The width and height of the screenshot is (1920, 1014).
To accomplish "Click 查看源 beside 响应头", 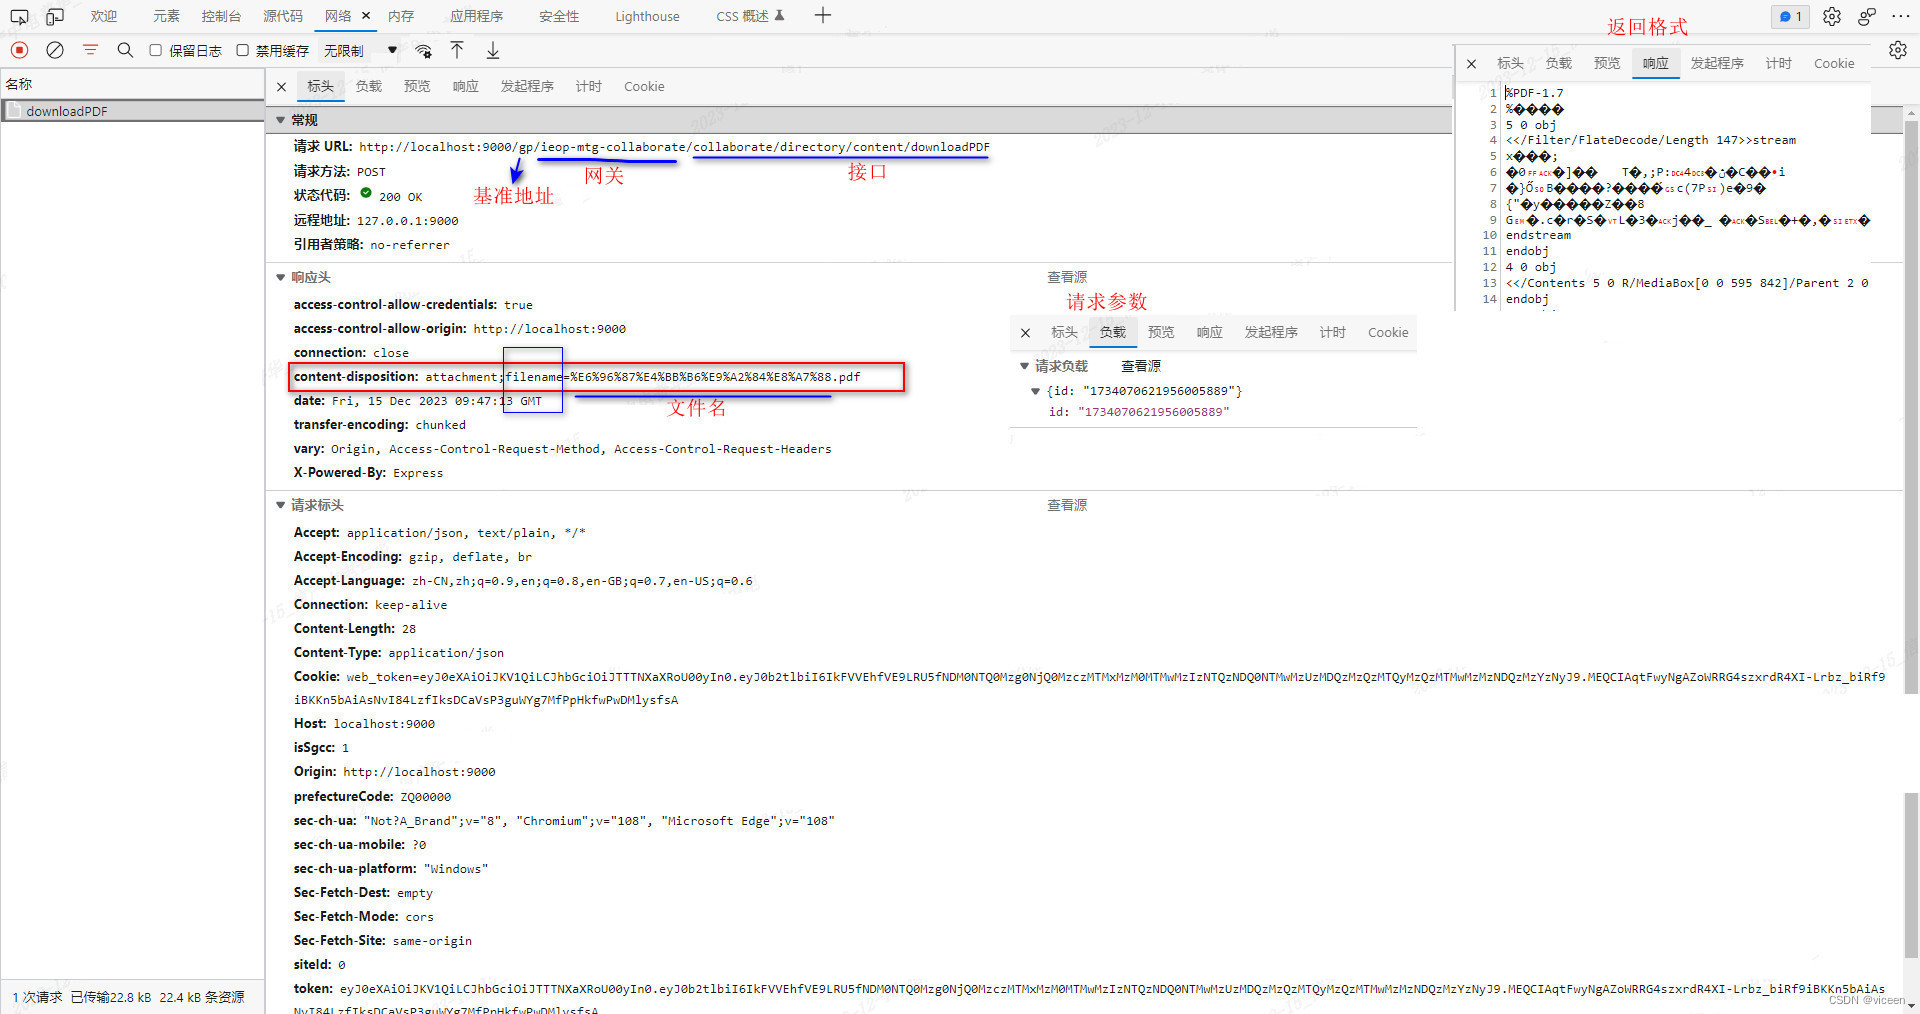I will click(x=1066, y=277).
